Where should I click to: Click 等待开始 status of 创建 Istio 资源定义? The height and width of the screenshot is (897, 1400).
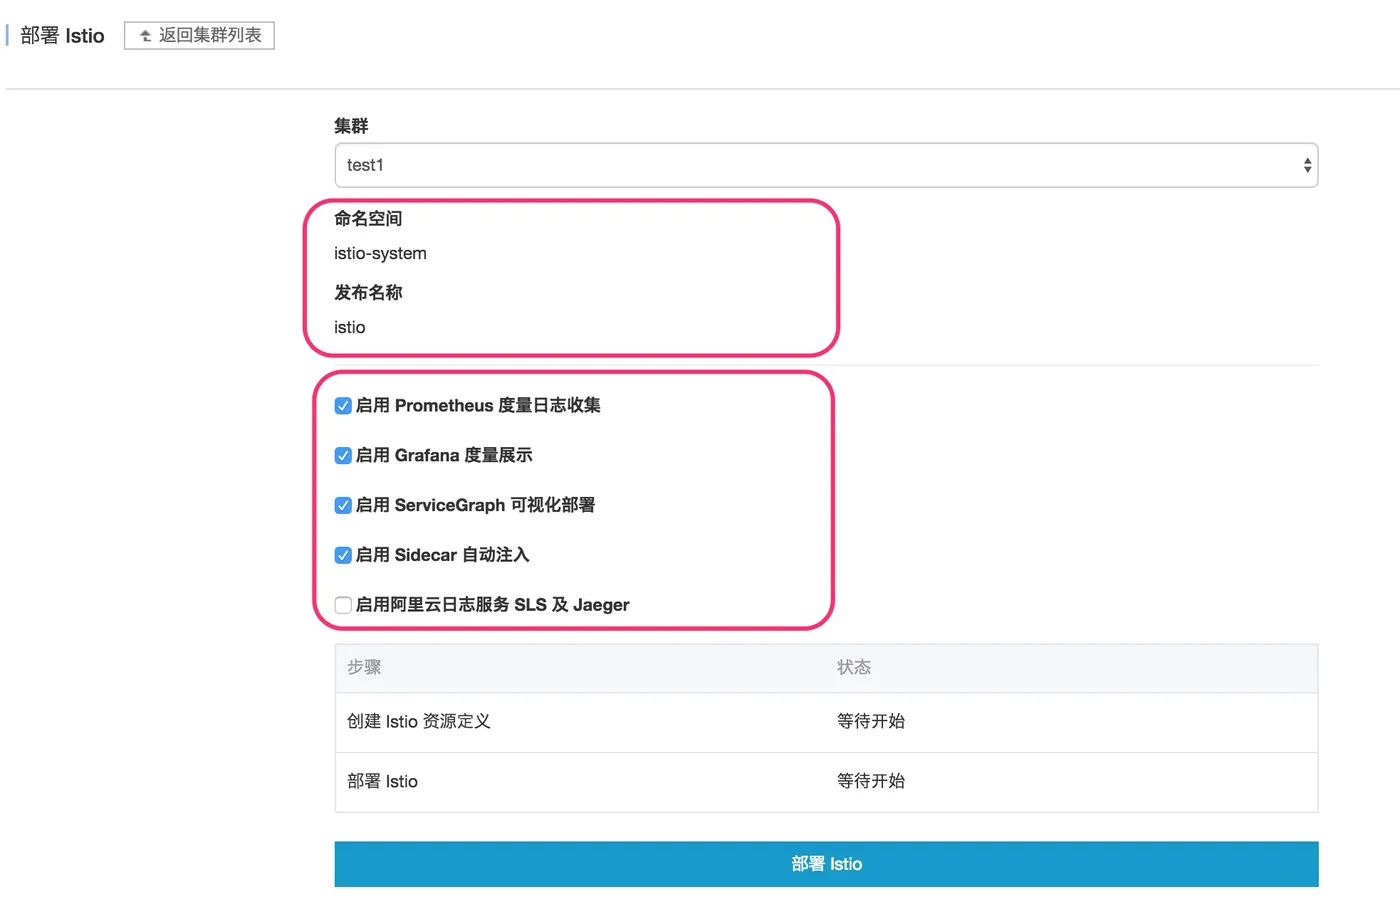coord(871,721)
